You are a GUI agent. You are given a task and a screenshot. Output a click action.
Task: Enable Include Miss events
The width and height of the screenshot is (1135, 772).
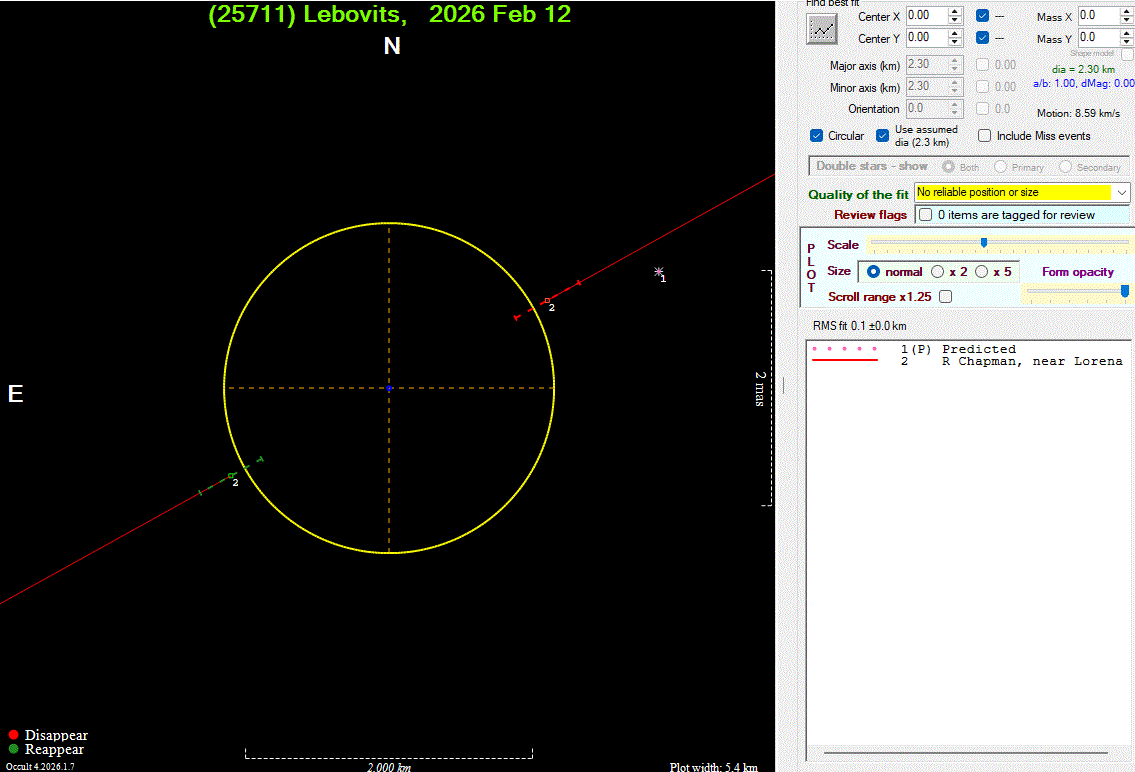[985, 136]
